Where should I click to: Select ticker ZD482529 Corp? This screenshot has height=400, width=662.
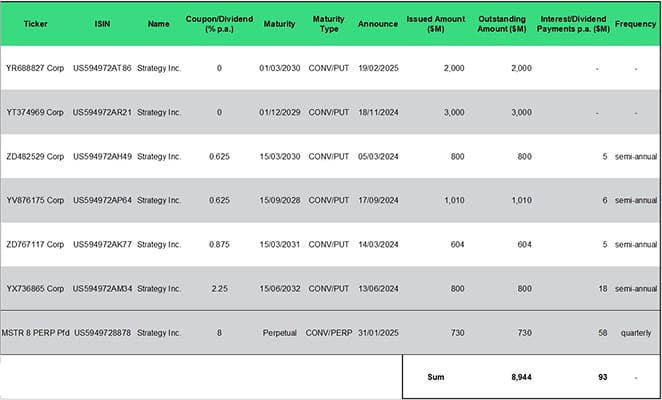click(x=35, y=156)
